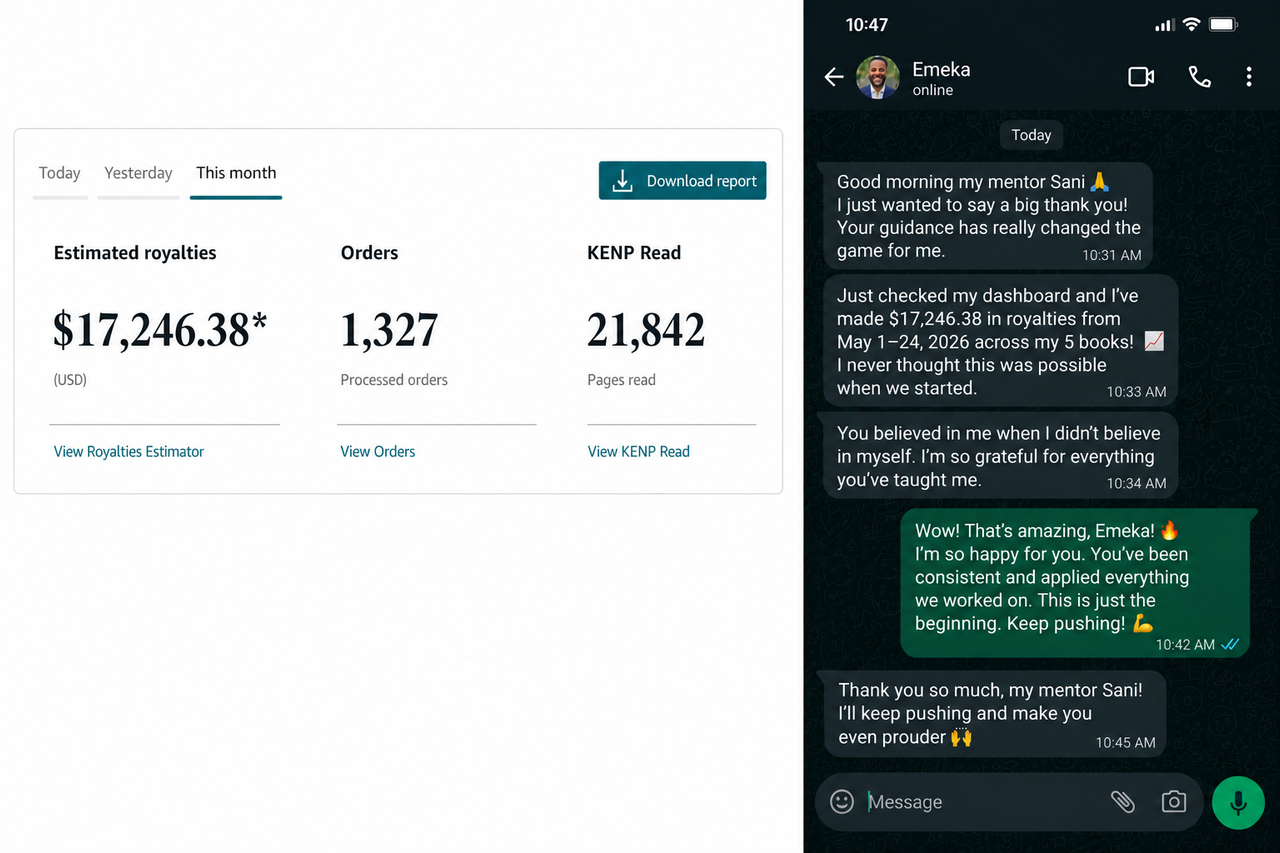Click the Estimated royalties heading

(x=135, y=253)
